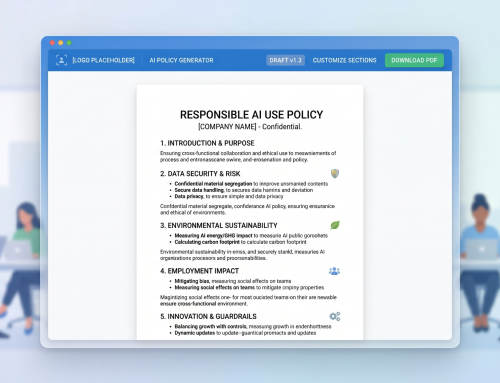Click the introduction paragraph starting with Ensuring cross-functional
This screenshot has width=500, height=383.
(x=248, y=156)
